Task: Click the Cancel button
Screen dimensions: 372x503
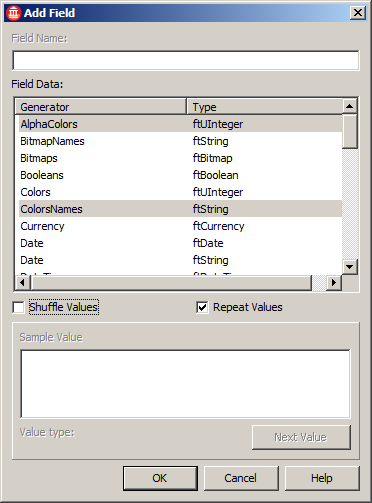Action: pyautogui.click(x=241, y=478)
